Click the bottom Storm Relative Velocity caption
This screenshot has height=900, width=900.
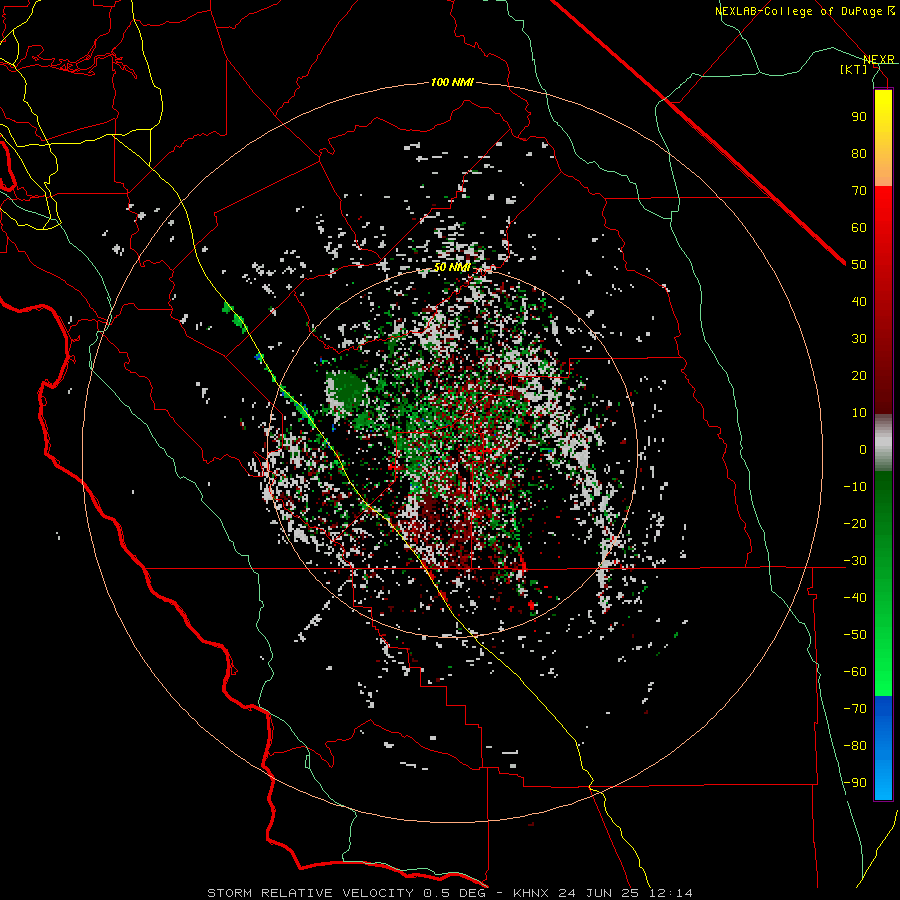click(x=449, y=893)
